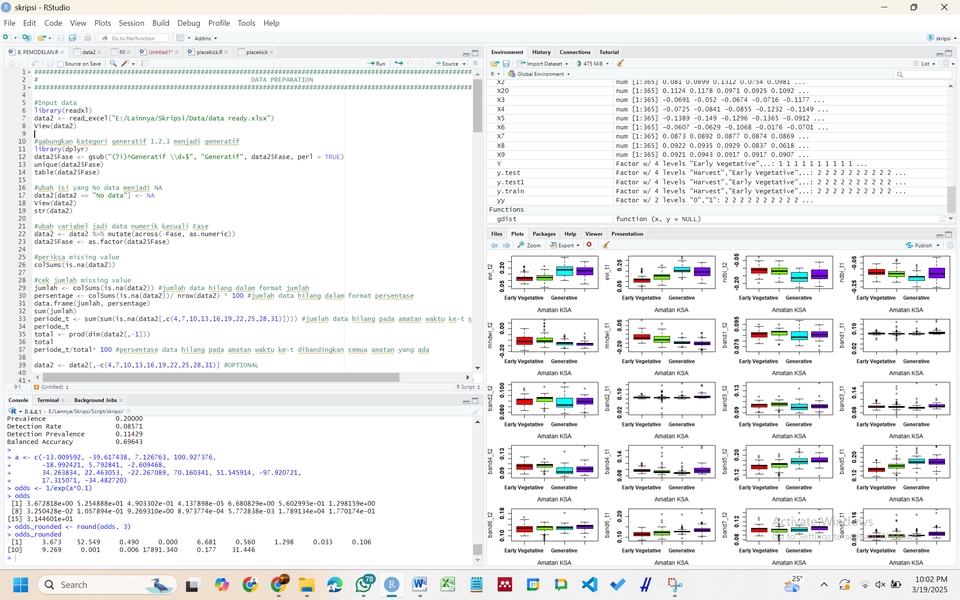
Task: Clear environment objects broom icon
Action: (620, 64)
